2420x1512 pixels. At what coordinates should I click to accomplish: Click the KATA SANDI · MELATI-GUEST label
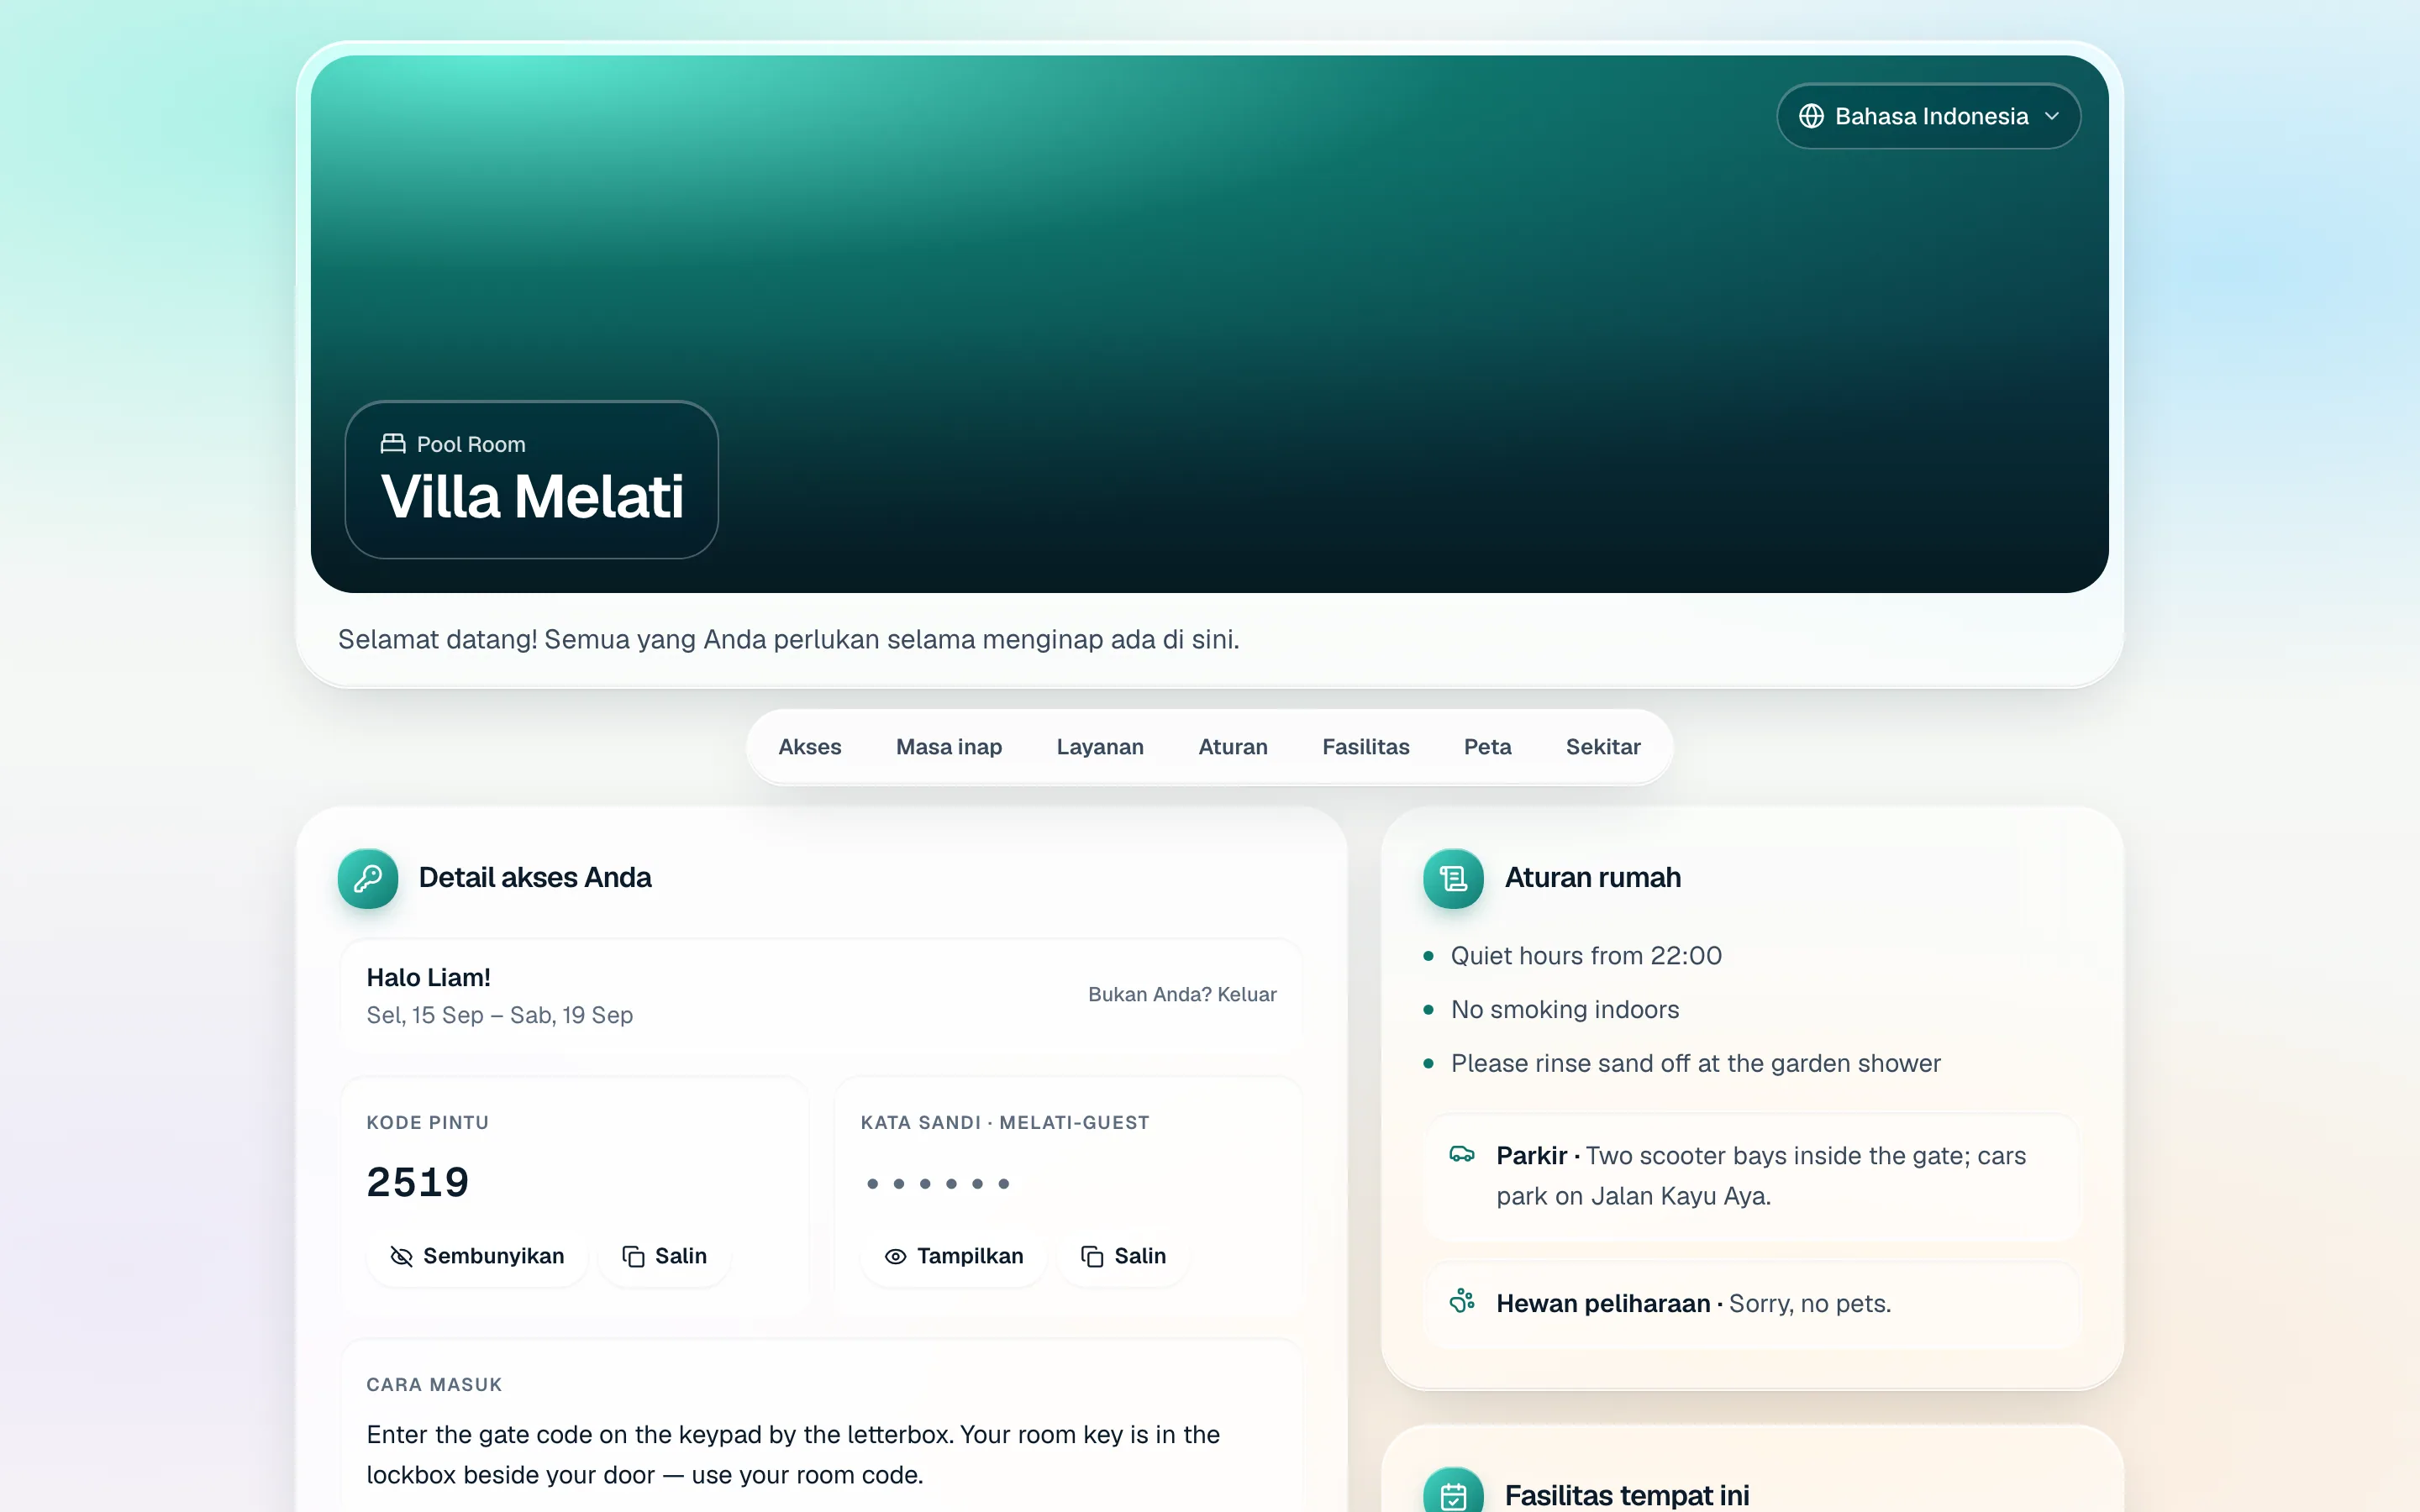[x=1005, y=1123]
